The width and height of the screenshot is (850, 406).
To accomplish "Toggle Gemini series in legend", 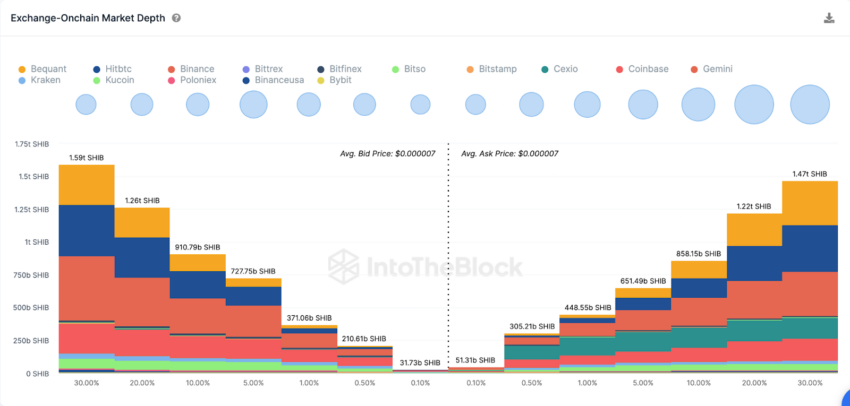I will click(x=712, y=69).
